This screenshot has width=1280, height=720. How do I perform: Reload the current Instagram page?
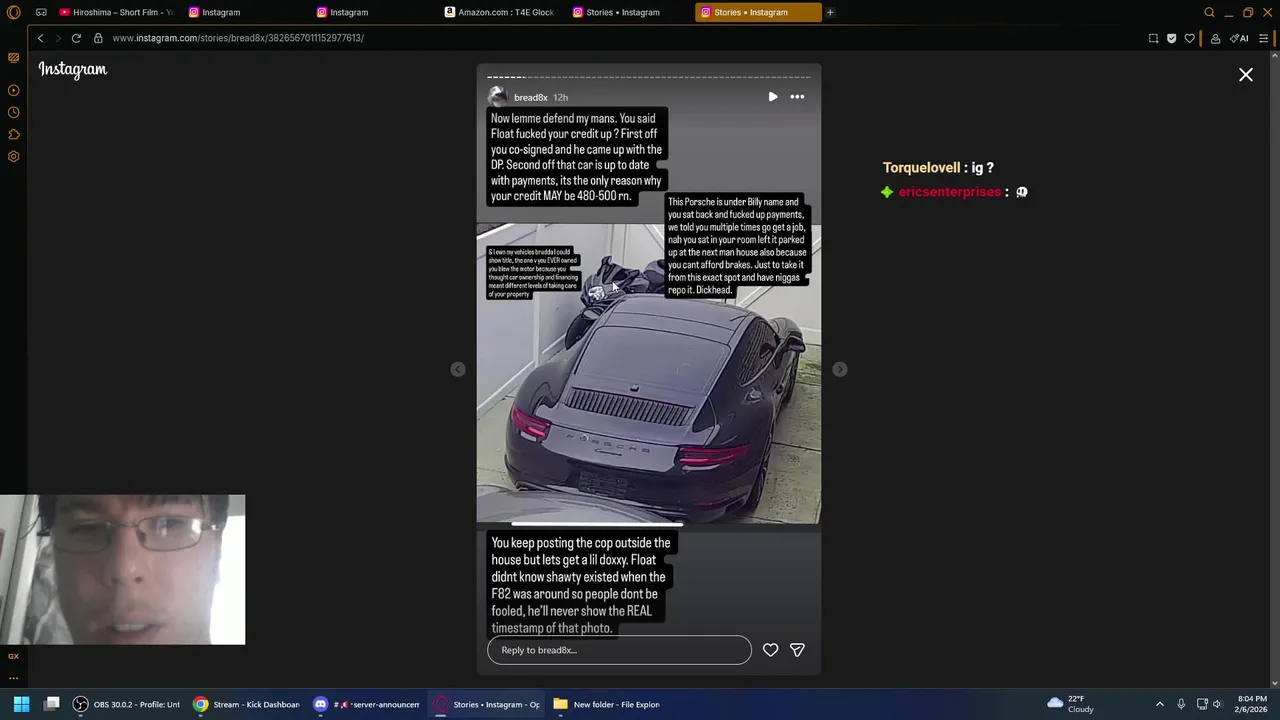click(x=76, y=38)
